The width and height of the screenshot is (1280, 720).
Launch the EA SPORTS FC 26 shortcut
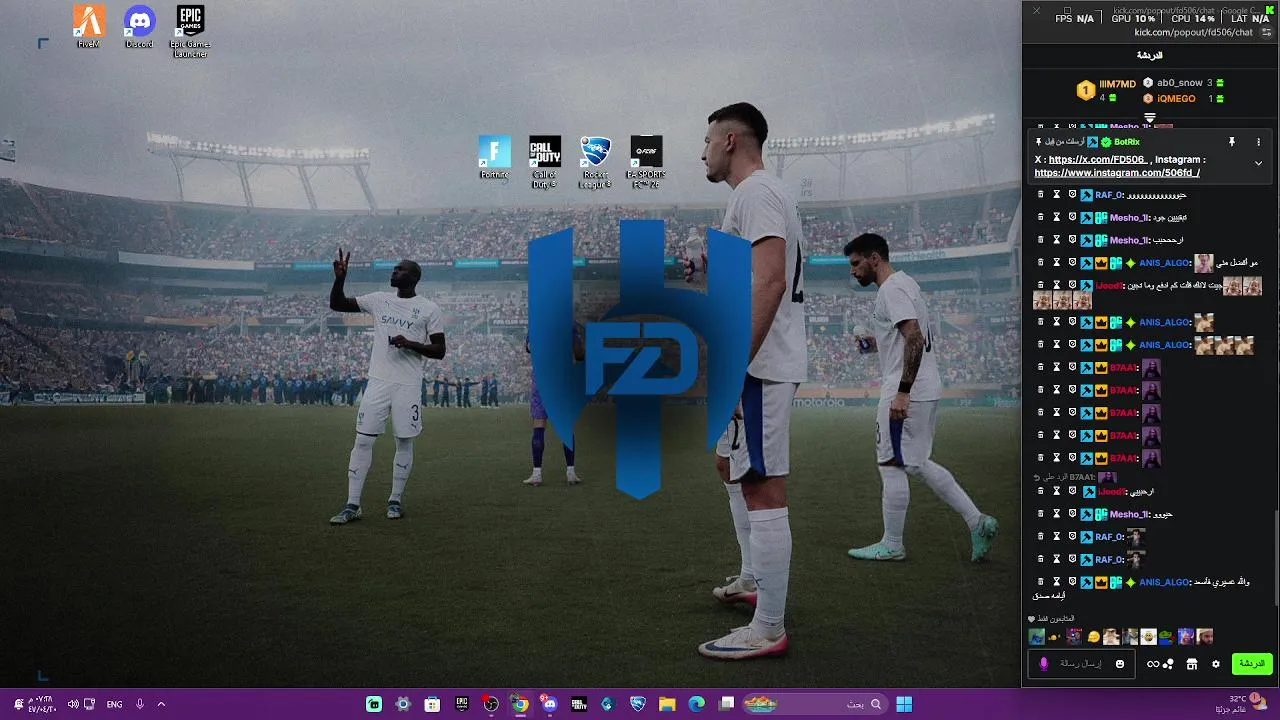point(646,162)
